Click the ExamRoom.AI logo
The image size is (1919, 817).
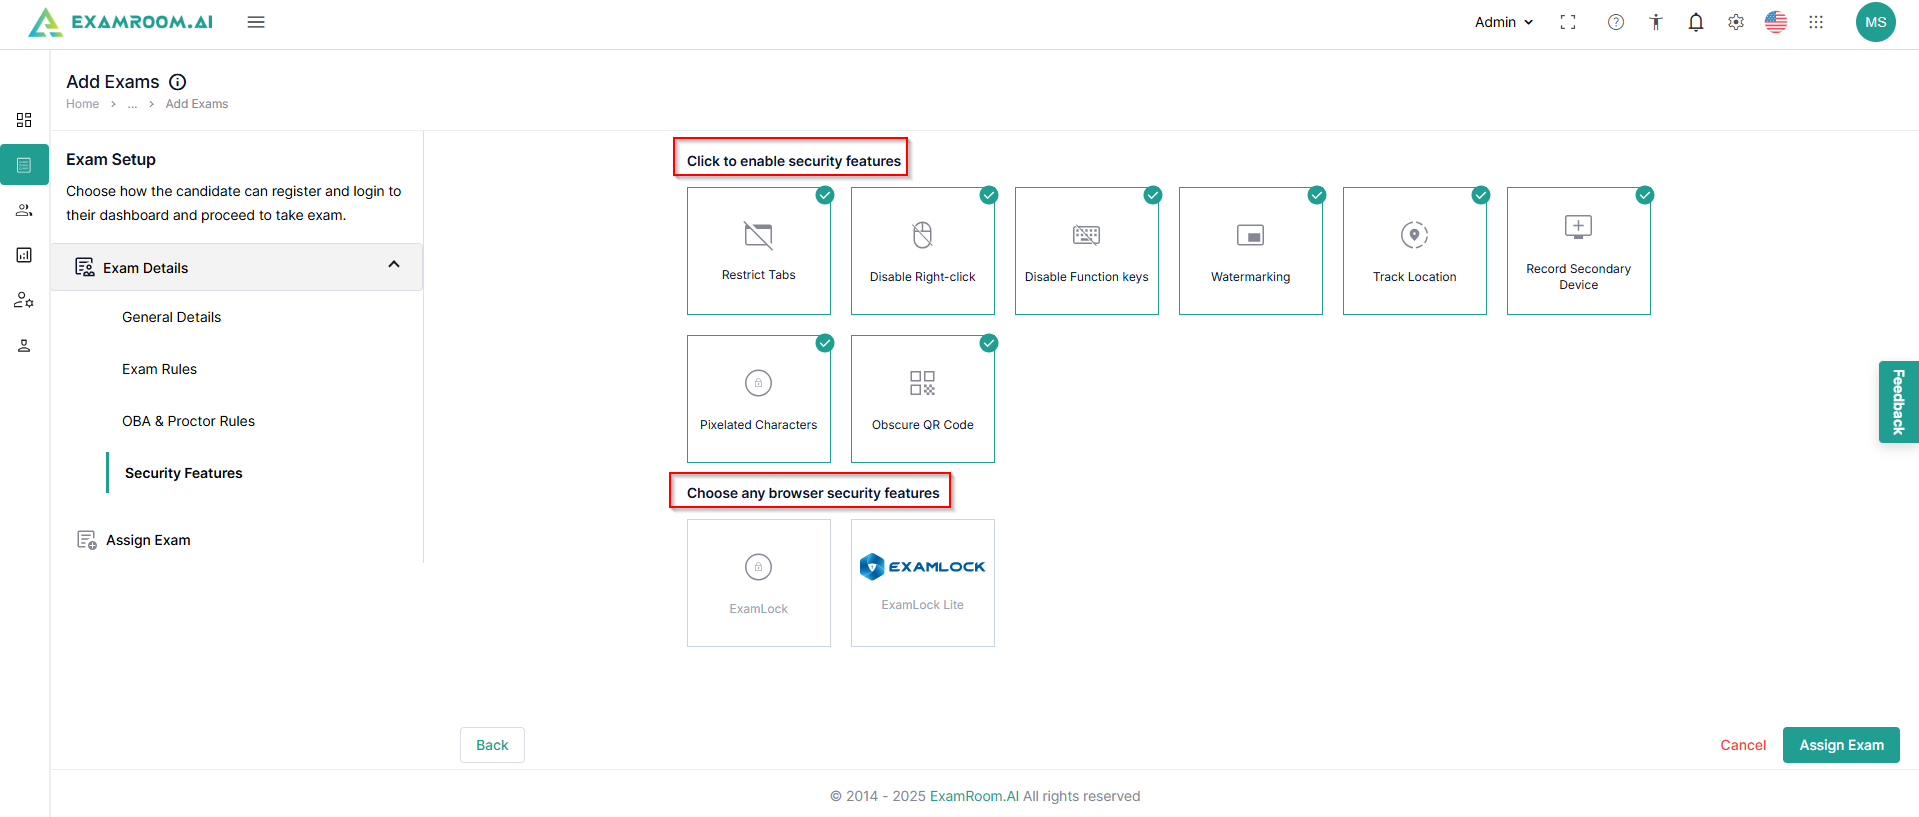click(x=121, y=22)
